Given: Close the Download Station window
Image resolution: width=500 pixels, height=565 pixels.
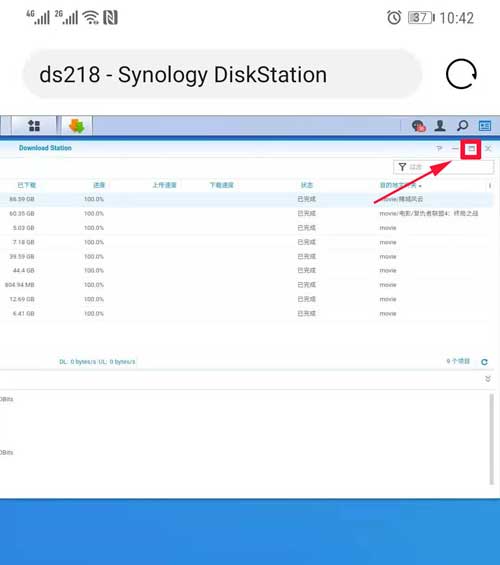Looking at the screenshot, I should pyautogui.click(x=488, y=148).
